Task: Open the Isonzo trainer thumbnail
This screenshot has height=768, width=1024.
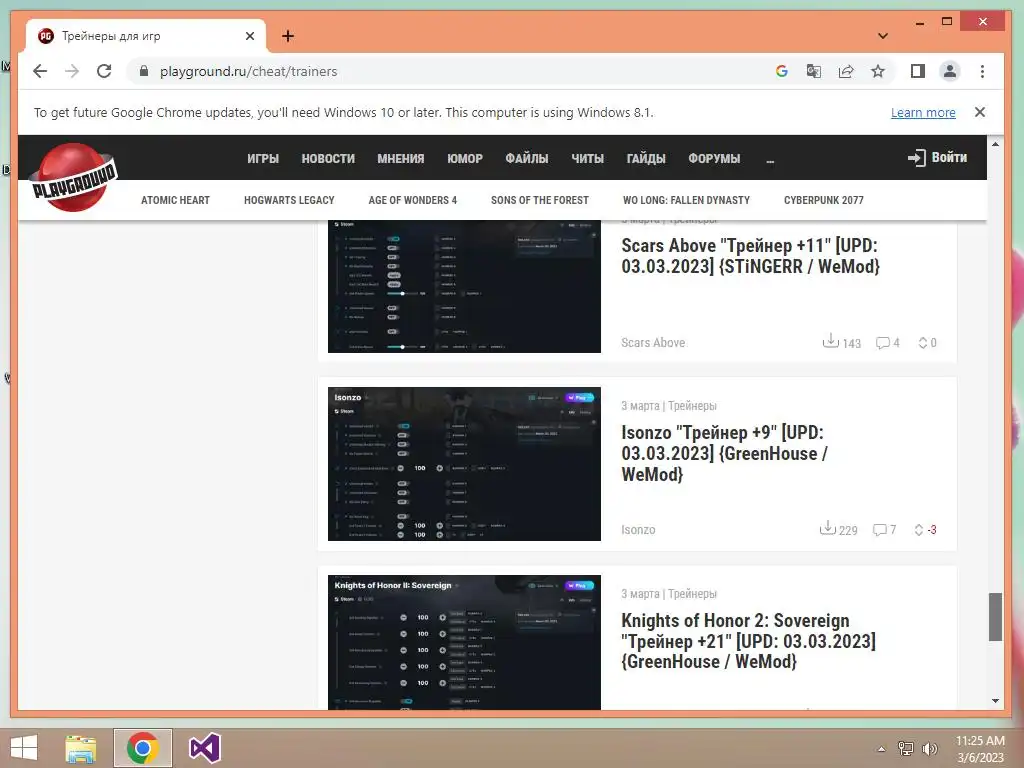Action: click(464, 464)
